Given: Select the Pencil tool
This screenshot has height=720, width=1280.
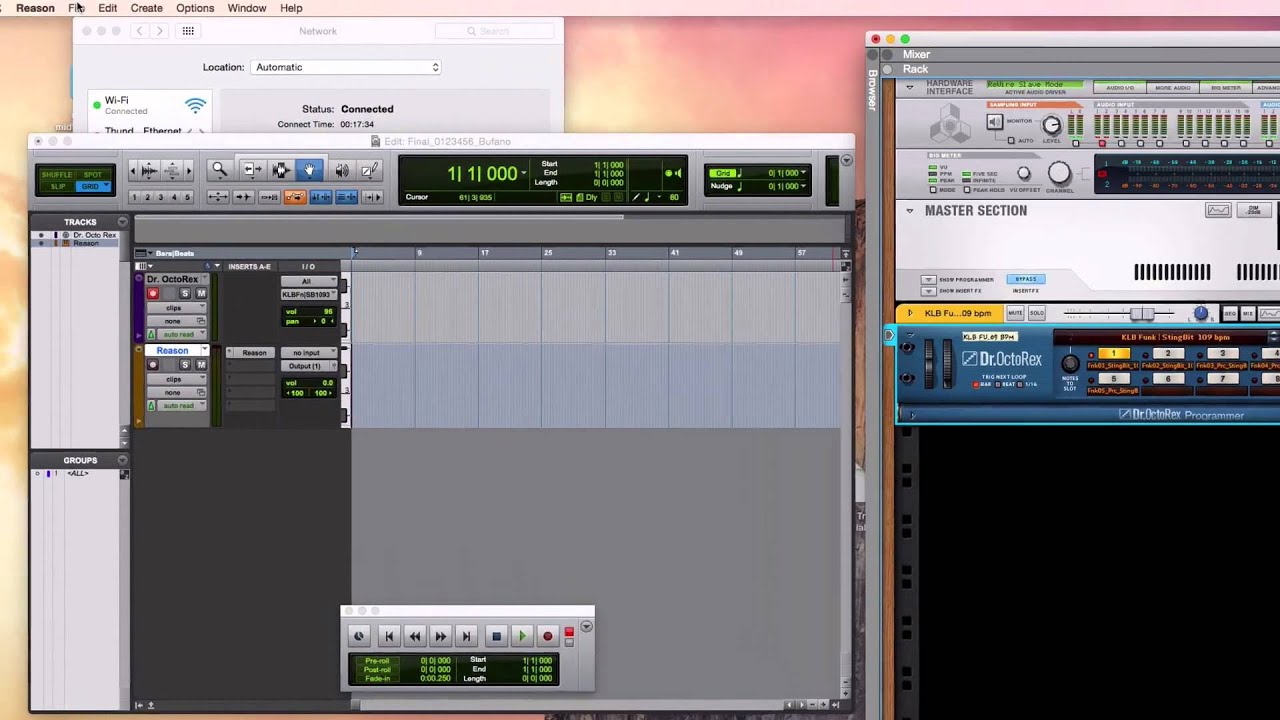Looking at the screenshot, I should coord(369,171).
